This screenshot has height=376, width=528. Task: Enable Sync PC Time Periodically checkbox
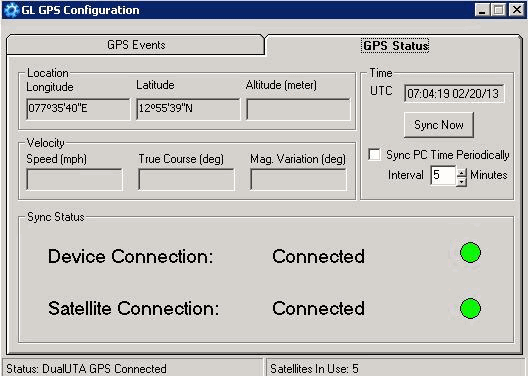(374, 155)
